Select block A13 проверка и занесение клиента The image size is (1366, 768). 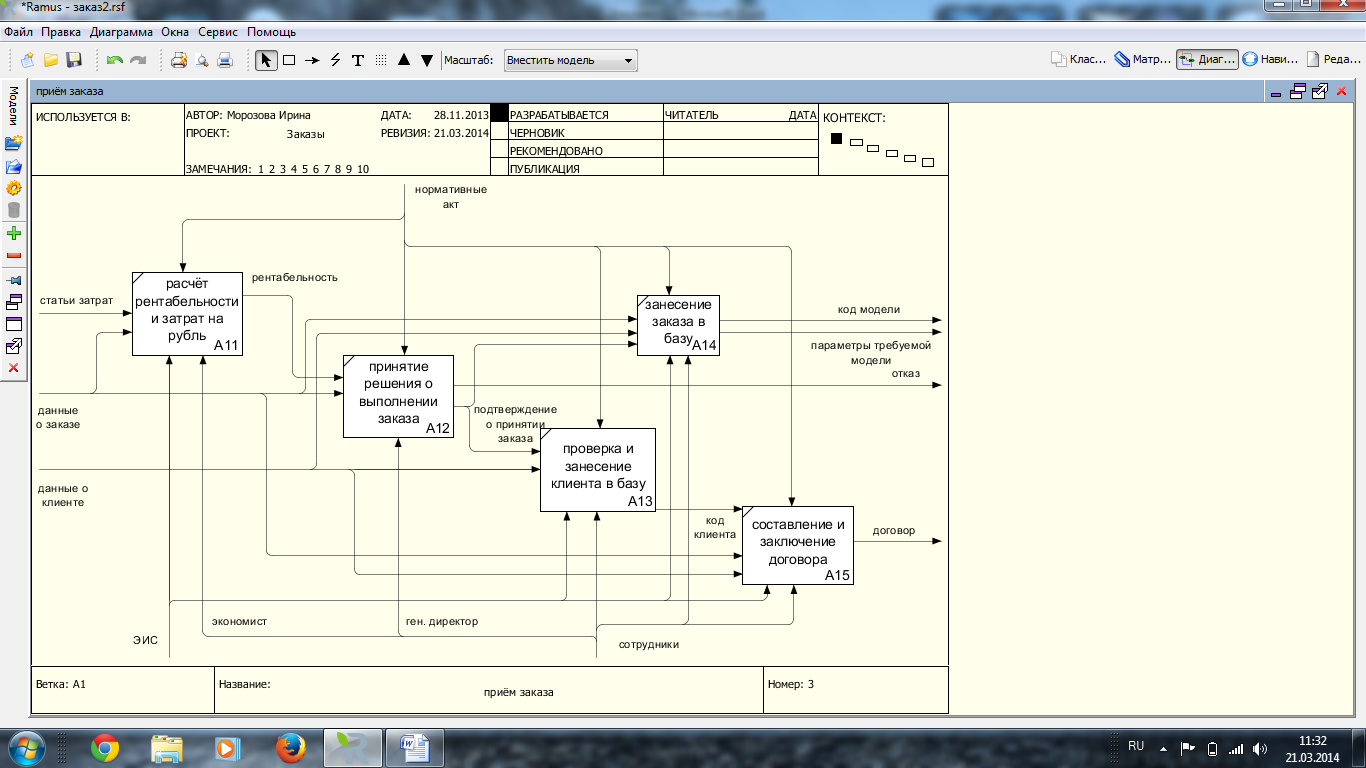[598, 470]
